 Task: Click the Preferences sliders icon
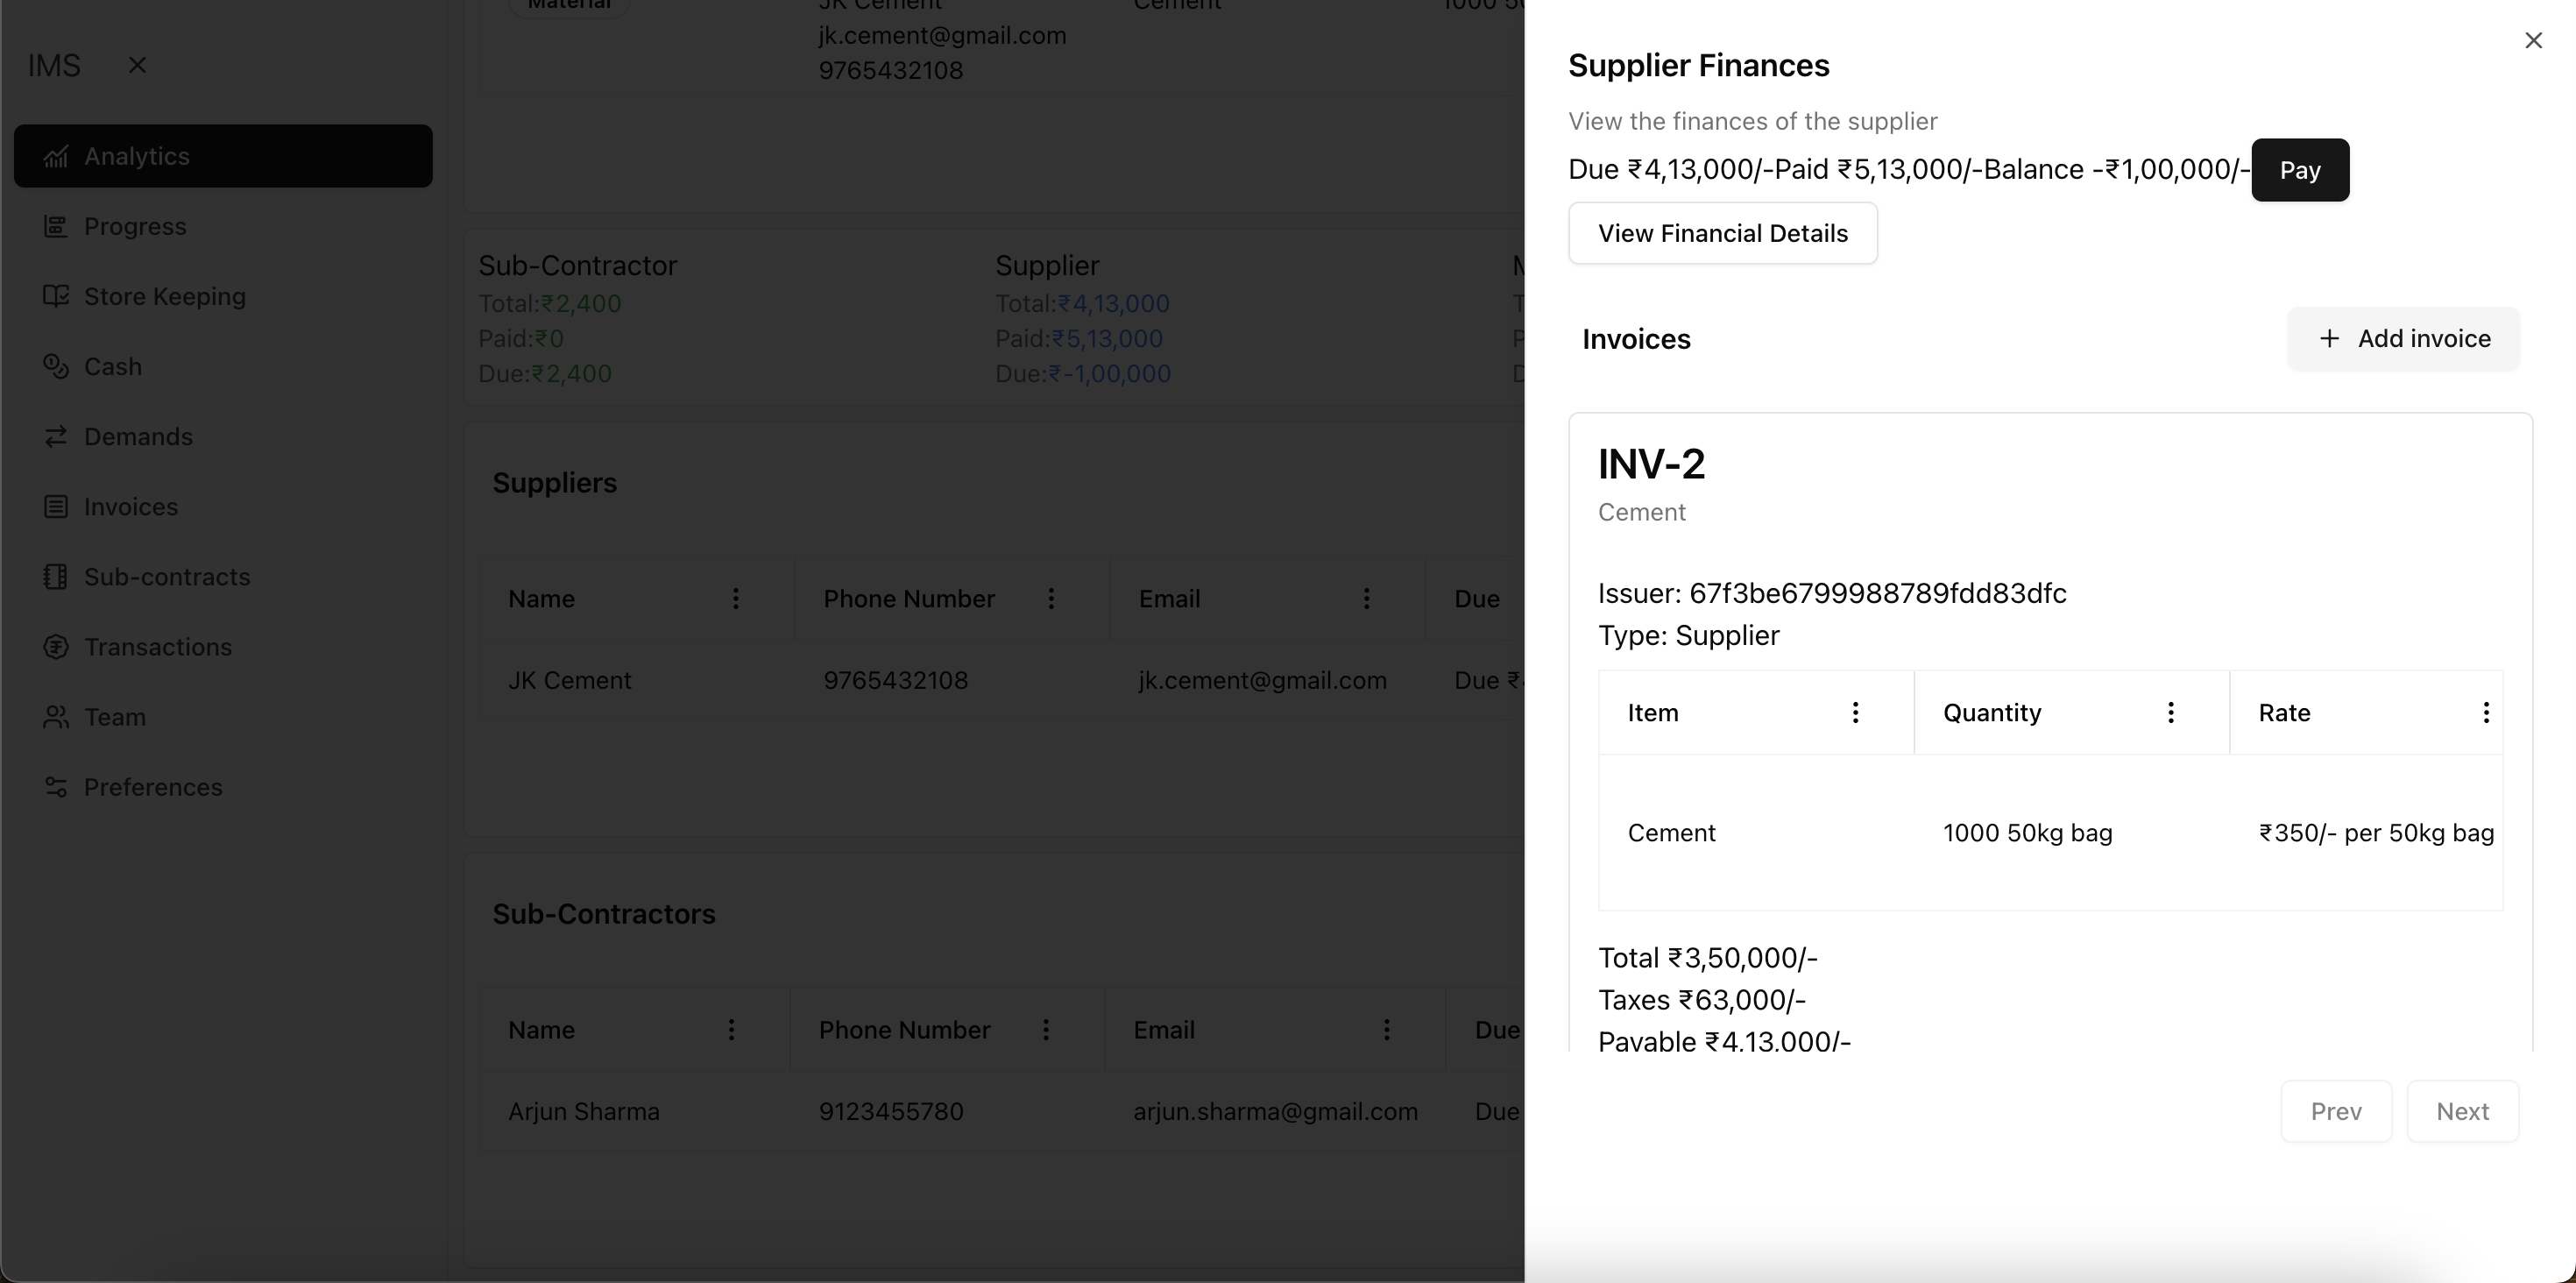click(56, 787)
